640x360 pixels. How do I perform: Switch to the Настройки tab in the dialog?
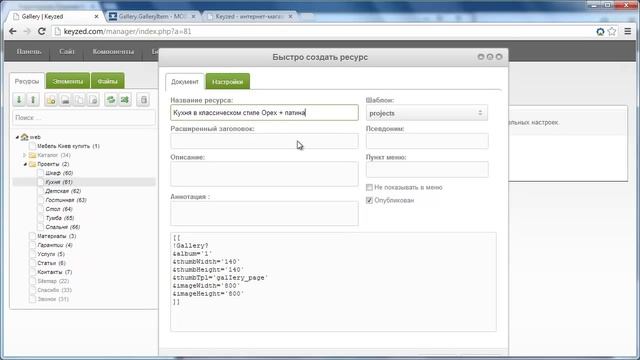(227, 82)
